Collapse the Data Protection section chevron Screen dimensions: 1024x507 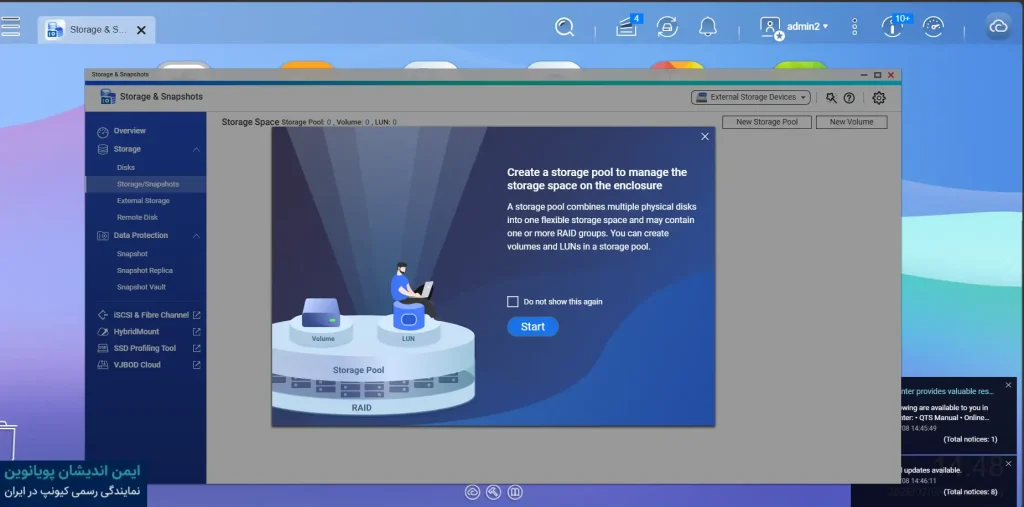pos(197,236)
